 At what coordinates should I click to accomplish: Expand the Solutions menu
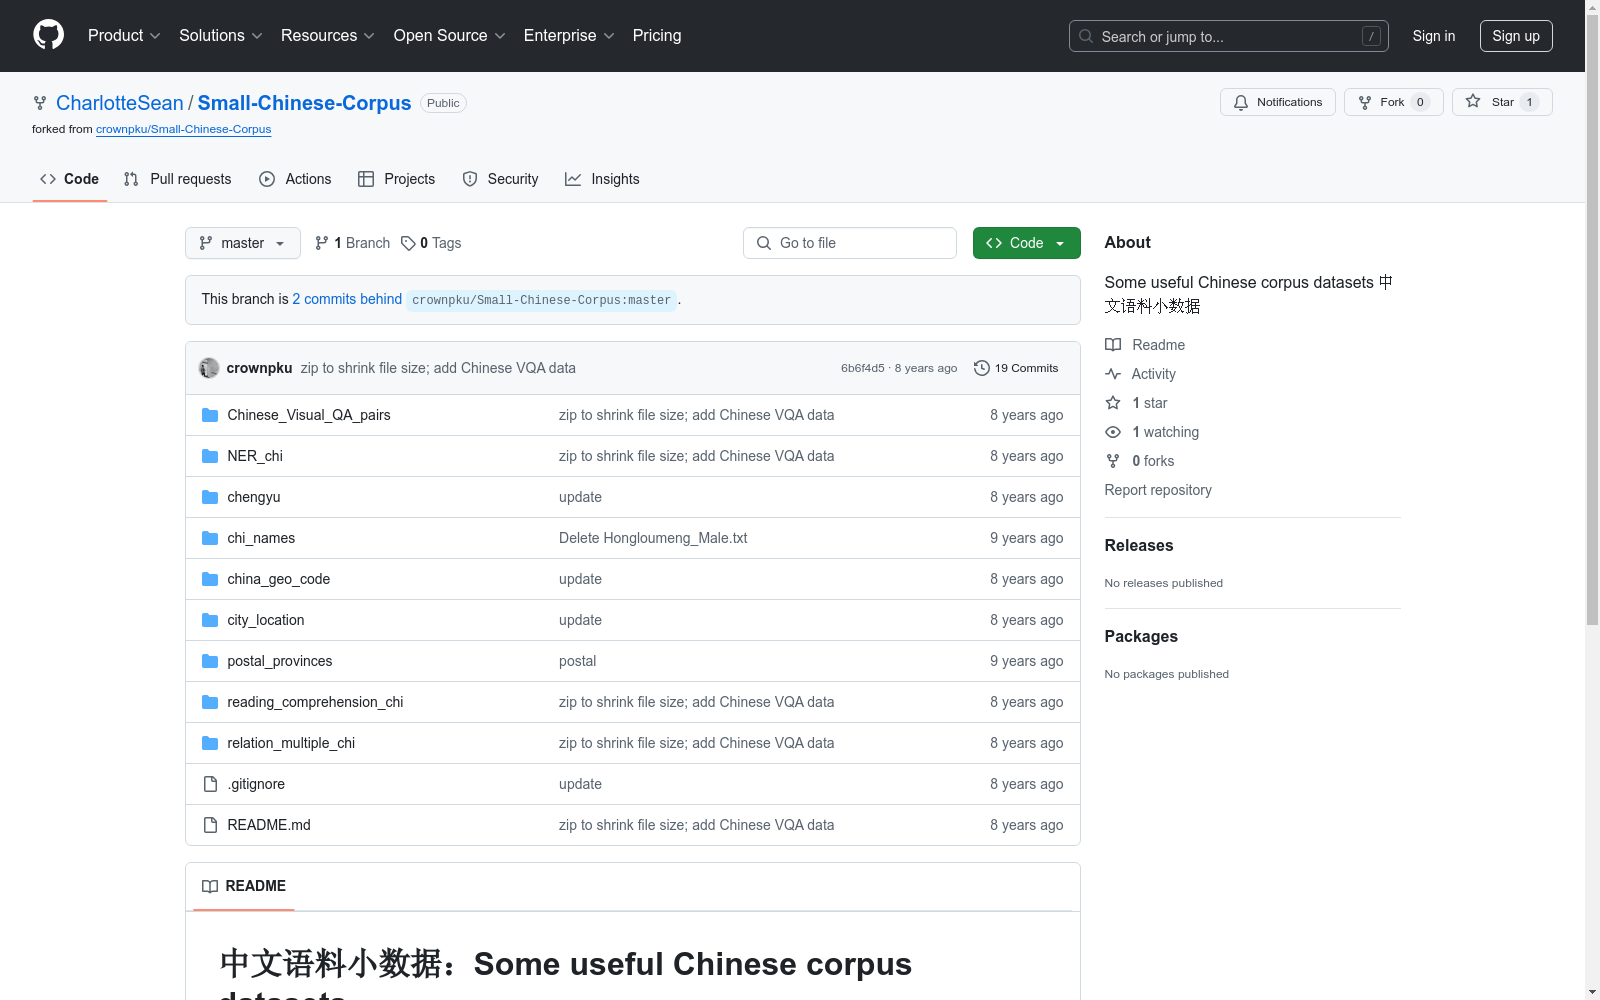click(221, 35)
